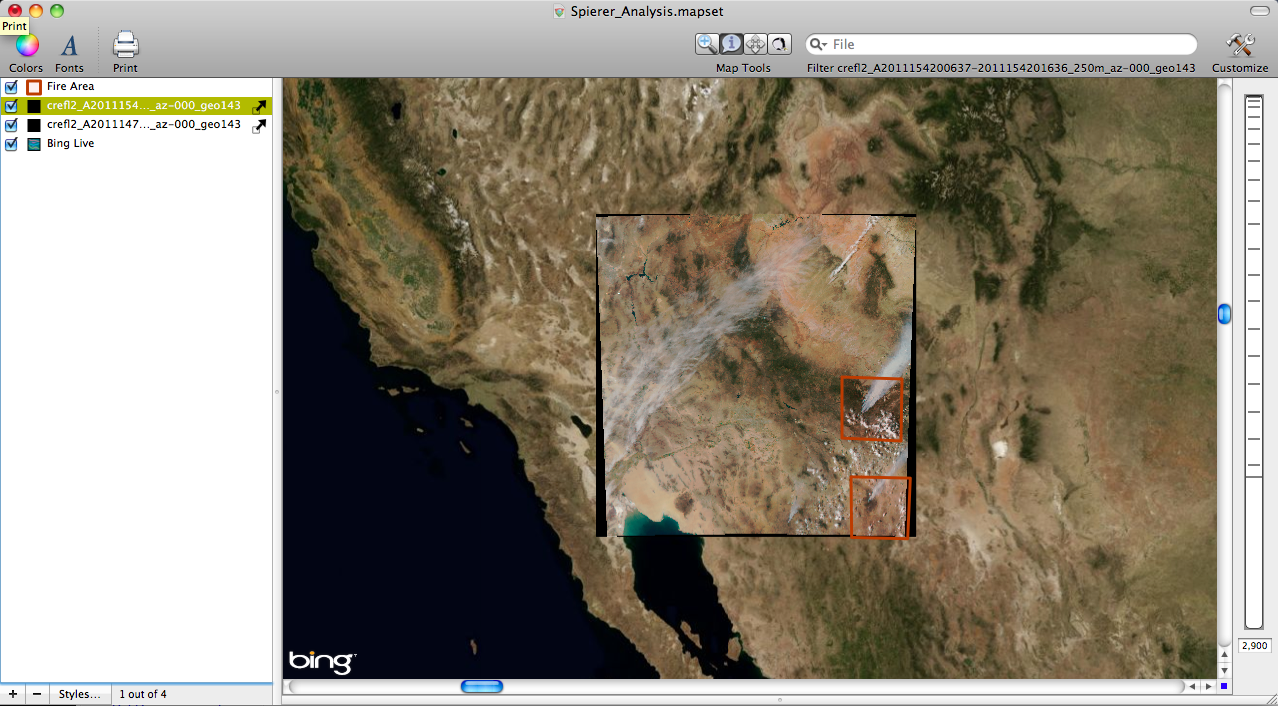Select the zoom magnifier map tool
Image resolution: width=1278 pixels, height=706 pixels.
[x=707, y=44]
